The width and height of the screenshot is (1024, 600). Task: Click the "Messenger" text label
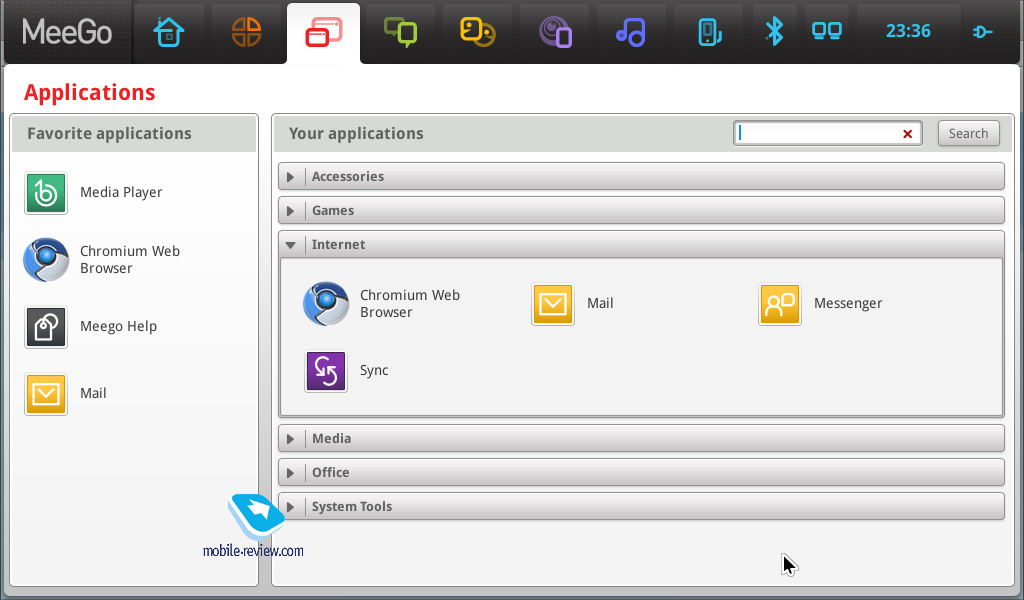[848, 304]
